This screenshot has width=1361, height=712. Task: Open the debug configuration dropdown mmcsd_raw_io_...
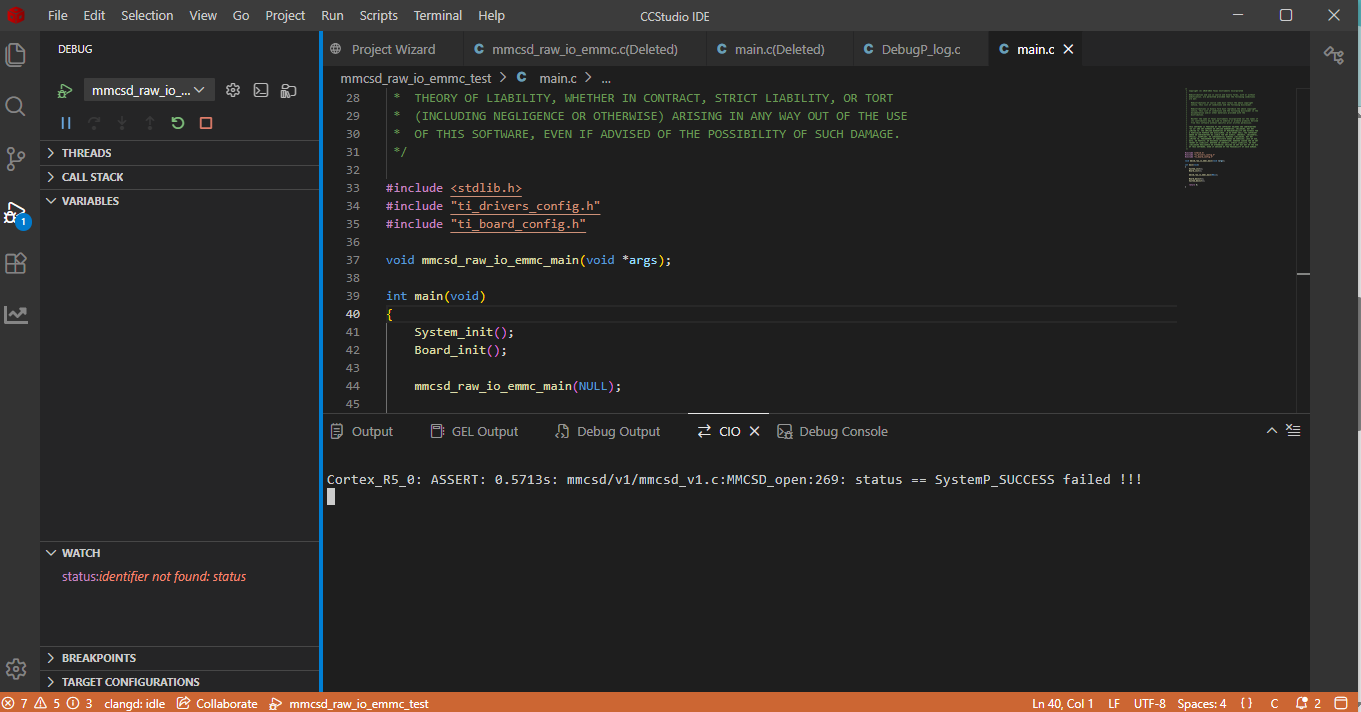(x=149, y=90)
